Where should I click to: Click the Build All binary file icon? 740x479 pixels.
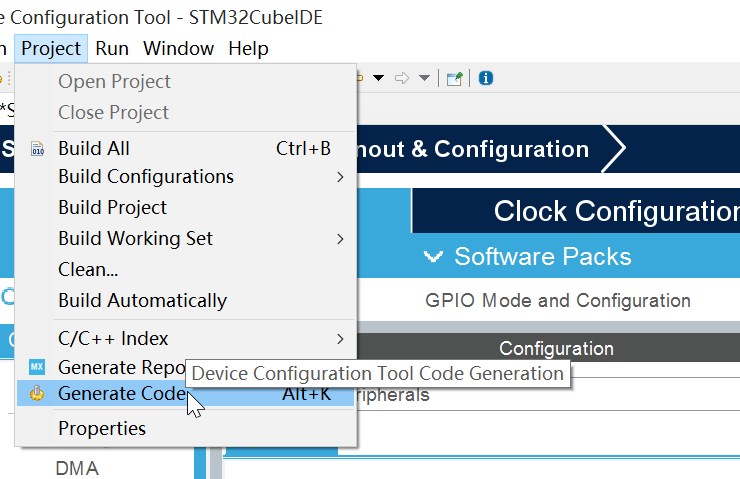[37, 149]
